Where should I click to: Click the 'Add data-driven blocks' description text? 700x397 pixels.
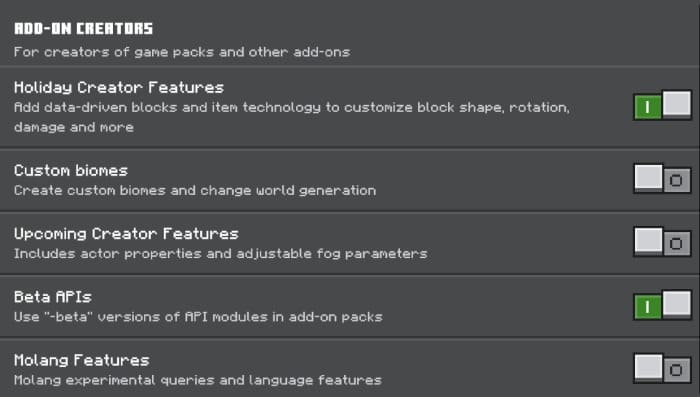click(x=292, y=117)
